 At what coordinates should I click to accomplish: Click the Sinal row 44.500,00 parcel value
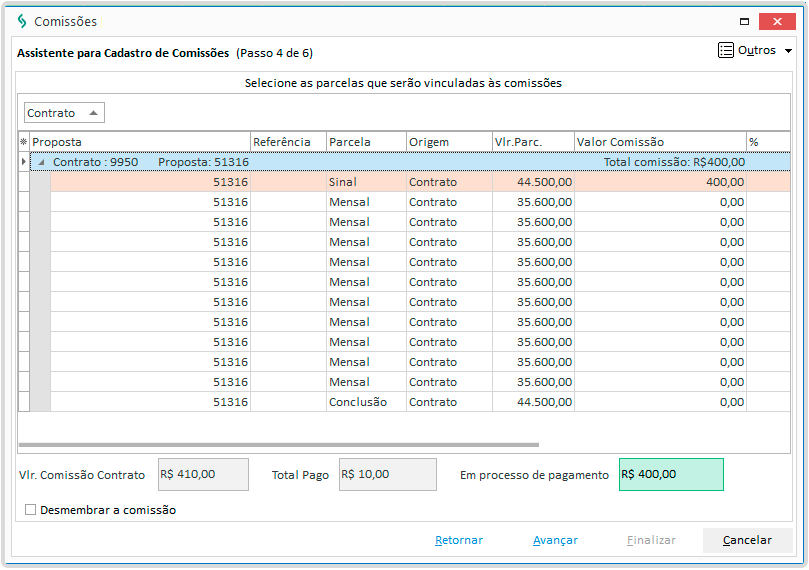coord(533,182)
